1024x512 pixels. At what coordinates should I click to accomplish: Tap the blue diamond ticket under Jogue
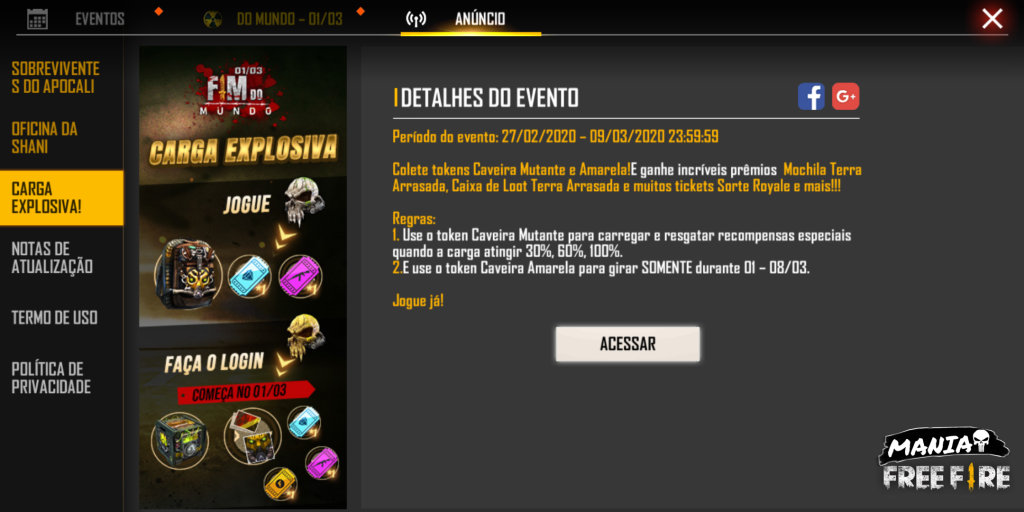249,275
